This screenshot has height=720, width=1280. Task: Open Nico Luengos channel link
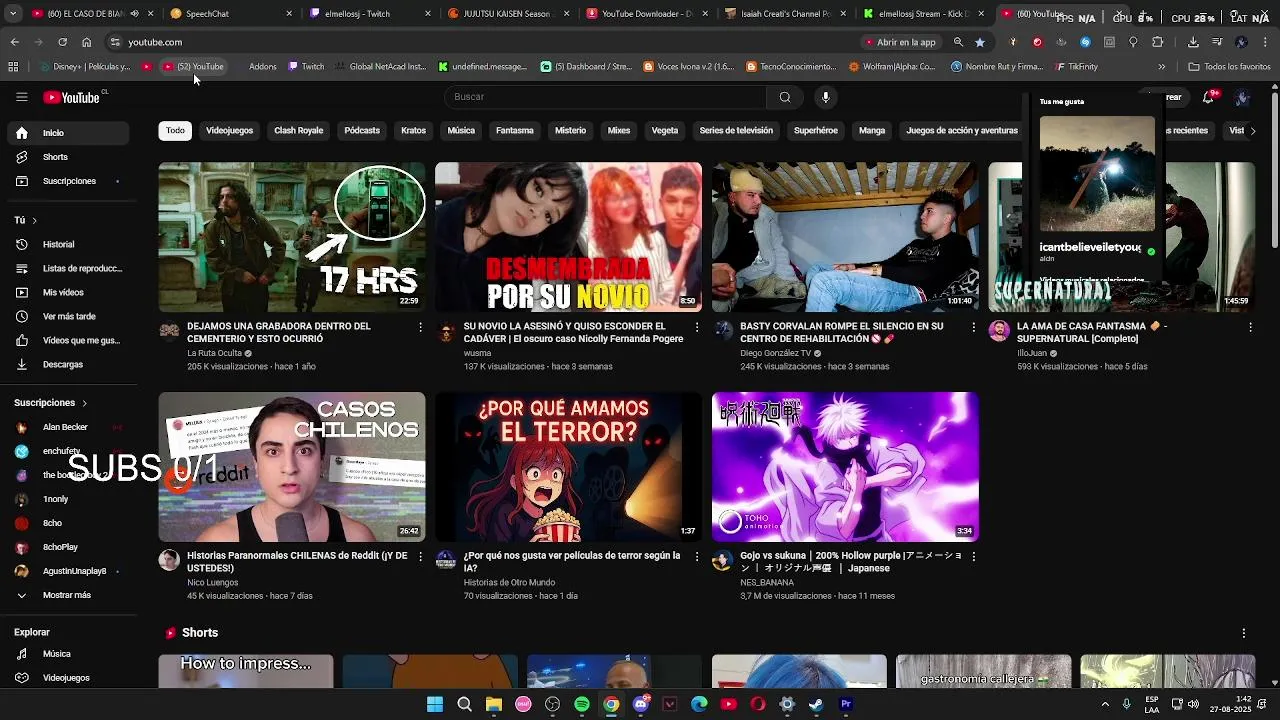[x=212, y=582]
